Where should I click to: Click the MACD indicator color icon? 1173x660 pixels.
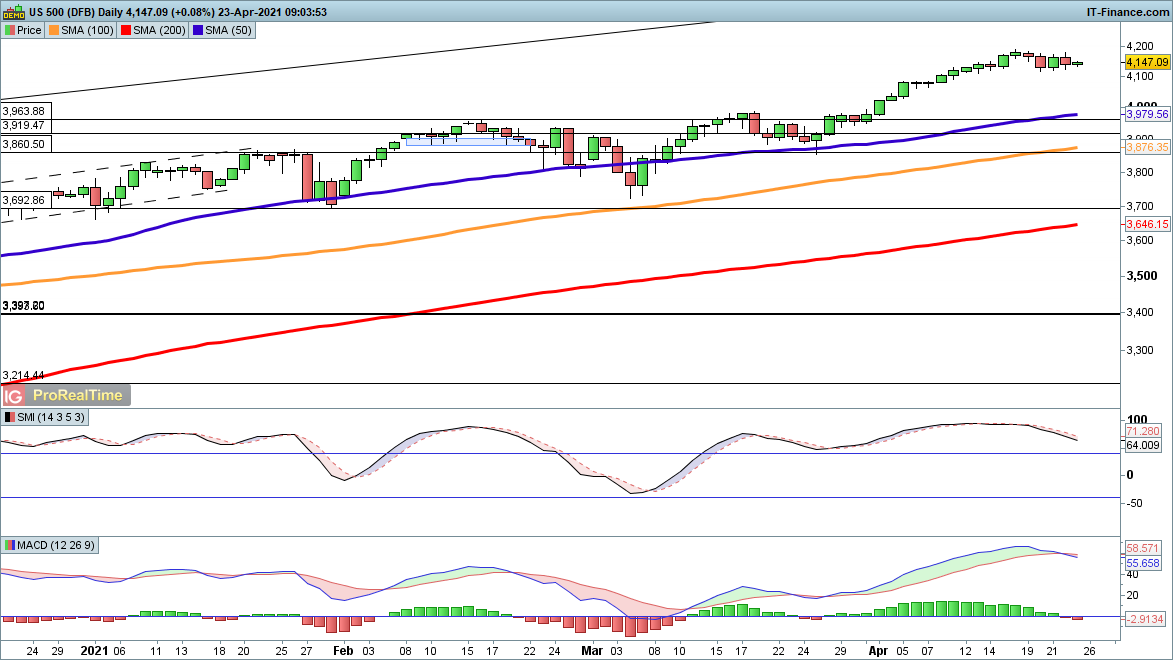(x=10, y=545)
